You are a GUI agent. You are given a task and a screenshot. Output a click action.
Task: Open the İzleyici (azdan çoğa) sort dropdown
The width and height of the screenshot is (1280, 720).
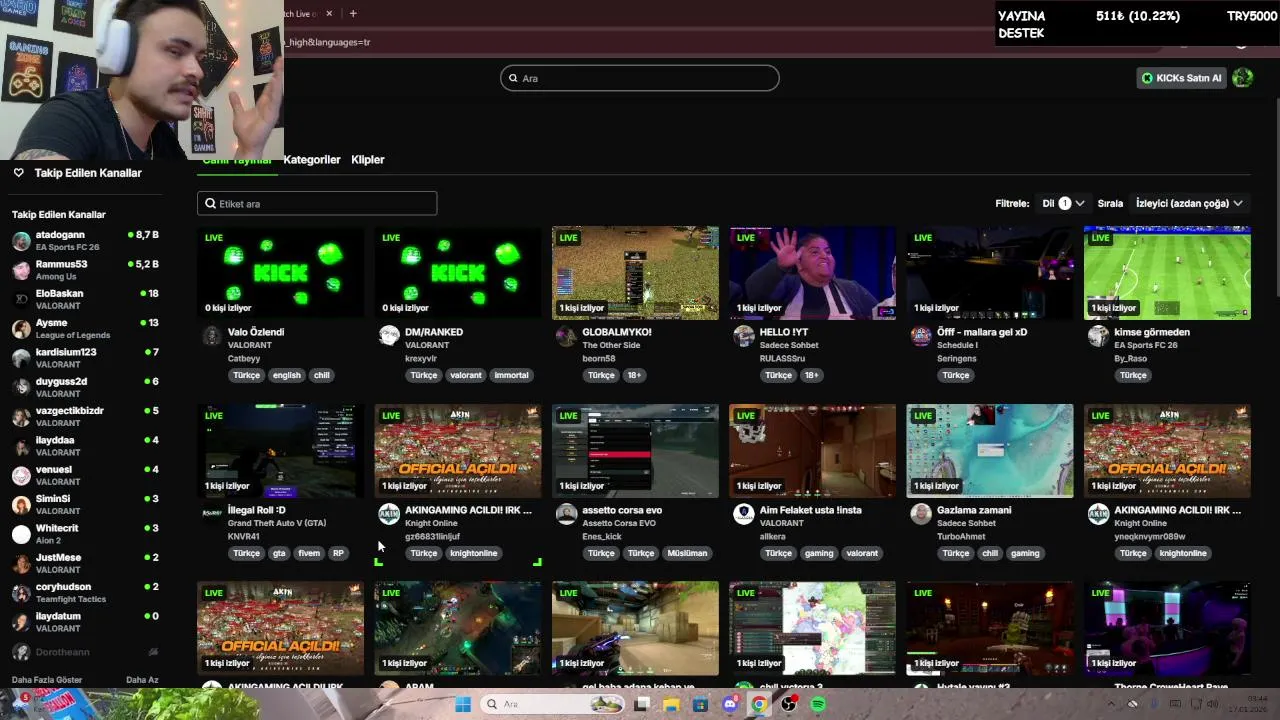[1189, 203]
